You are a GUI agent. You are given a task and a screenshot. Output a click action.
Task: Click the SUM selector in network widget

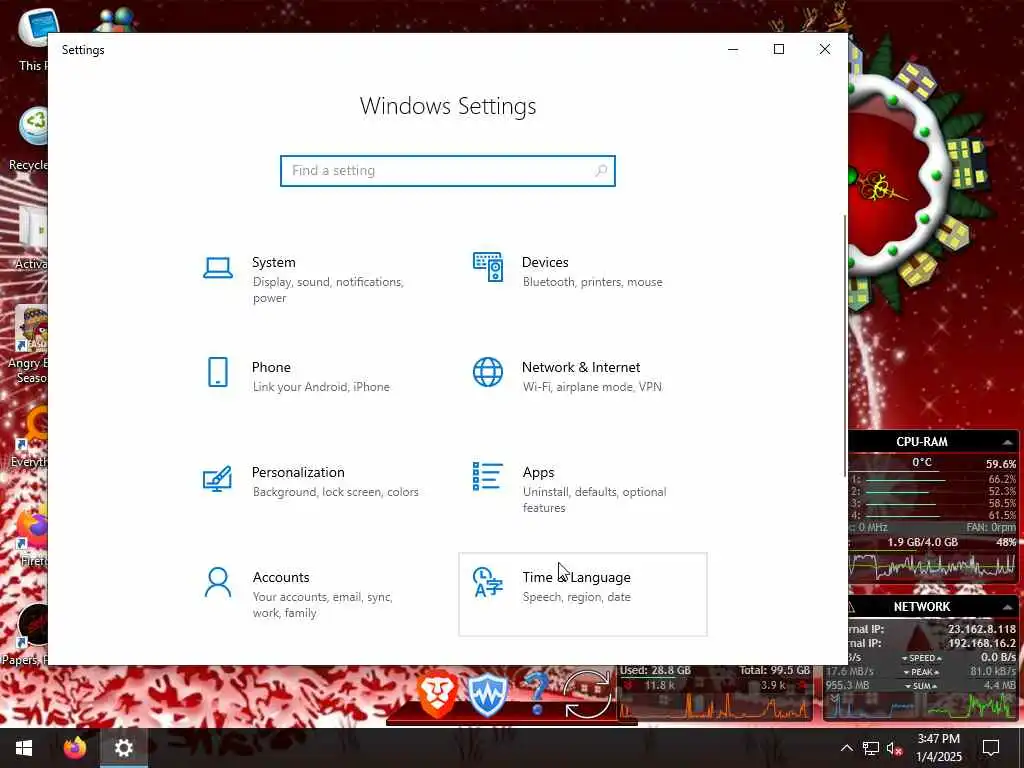coord(921,686)
